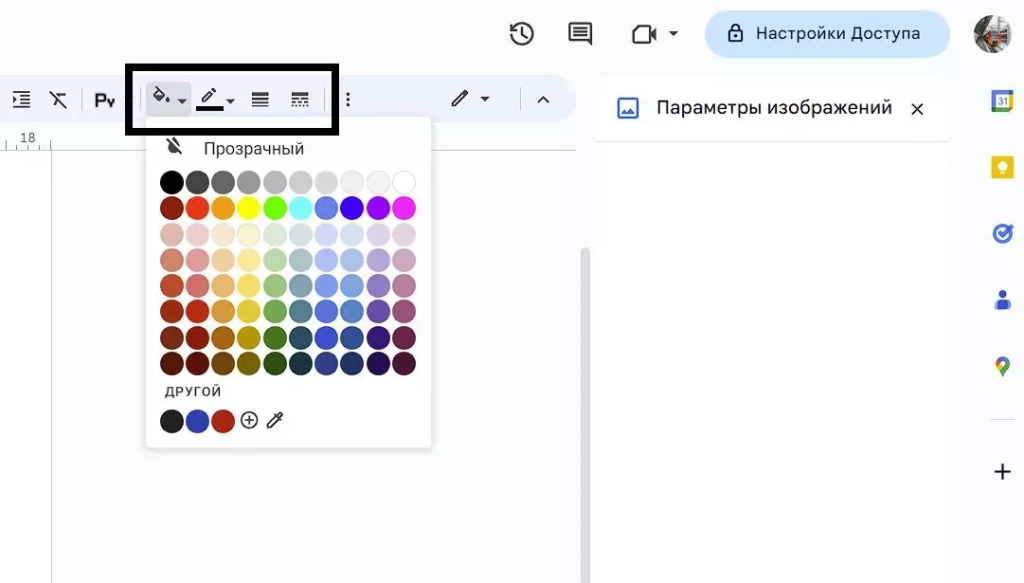Image resolution: width=1024 pixels, height=583 pixels.
Task: Open the three-dot overflow toolbar menu
Action: tap(347, 99)
